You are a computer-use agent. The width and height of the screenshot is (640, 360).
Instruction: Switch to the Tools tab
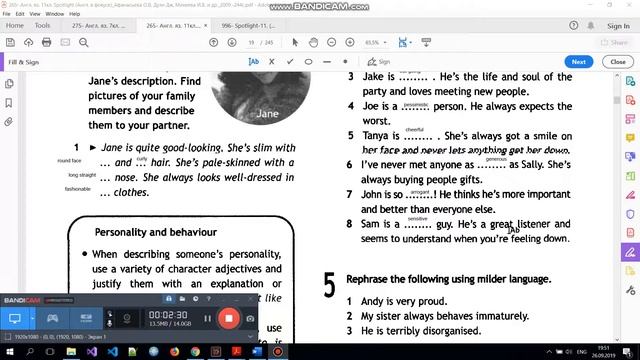(42, 25)
